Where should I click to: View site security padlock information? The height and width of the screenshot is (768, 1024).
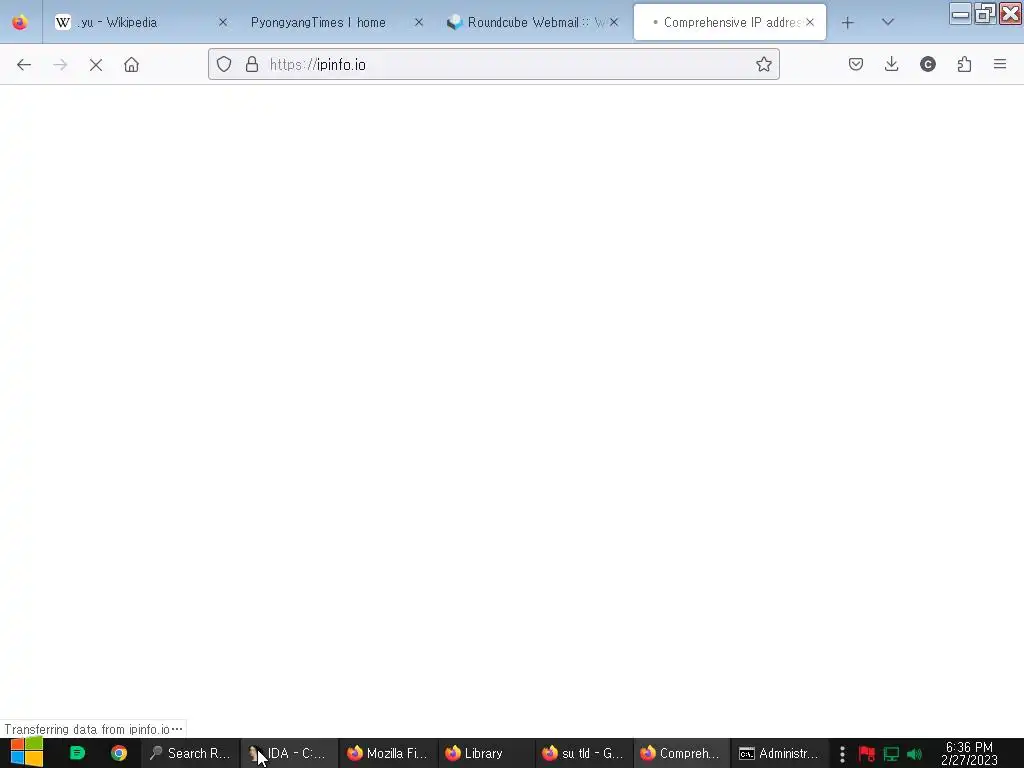pyautogui.click(x=252, y=65)
